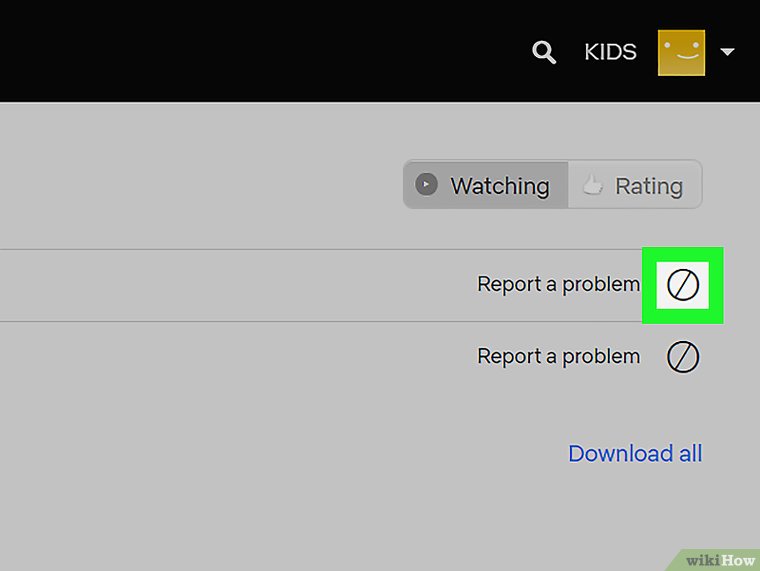Switch to the Rating tab
Screen dimensions: 760x571
coord(634,185)
